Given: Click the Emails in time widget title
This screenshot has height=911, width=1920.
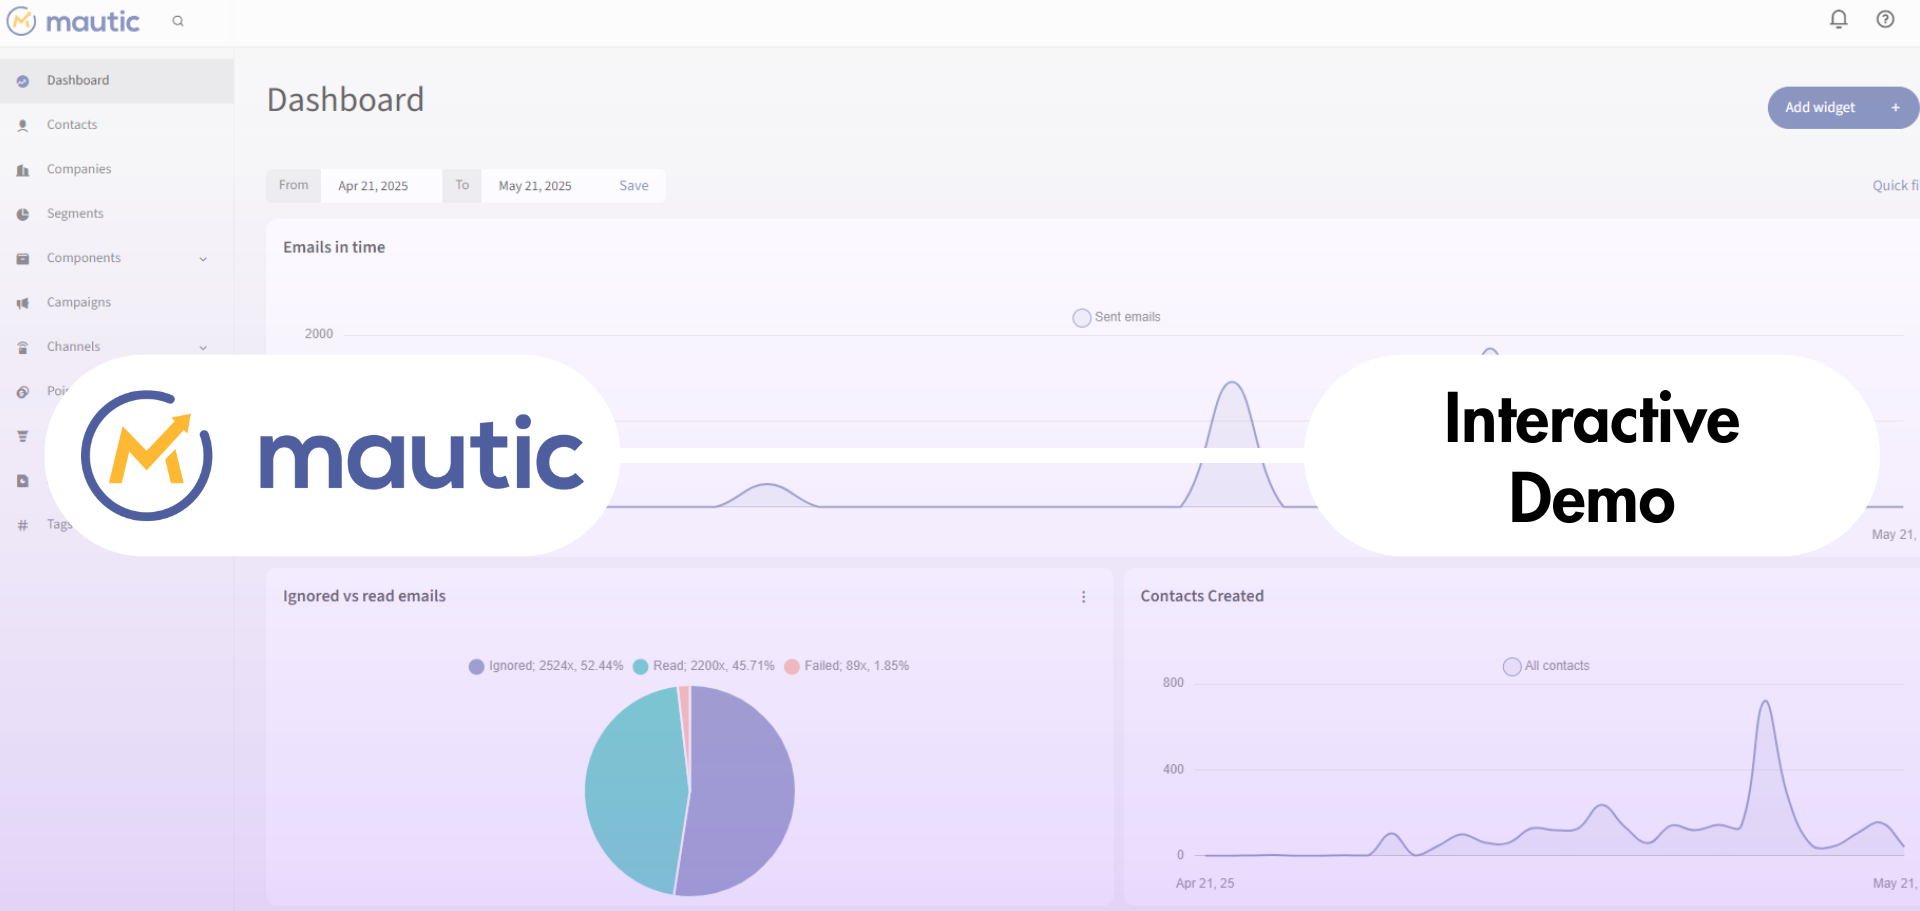Looking at the screenshot, I should point(334,247).
